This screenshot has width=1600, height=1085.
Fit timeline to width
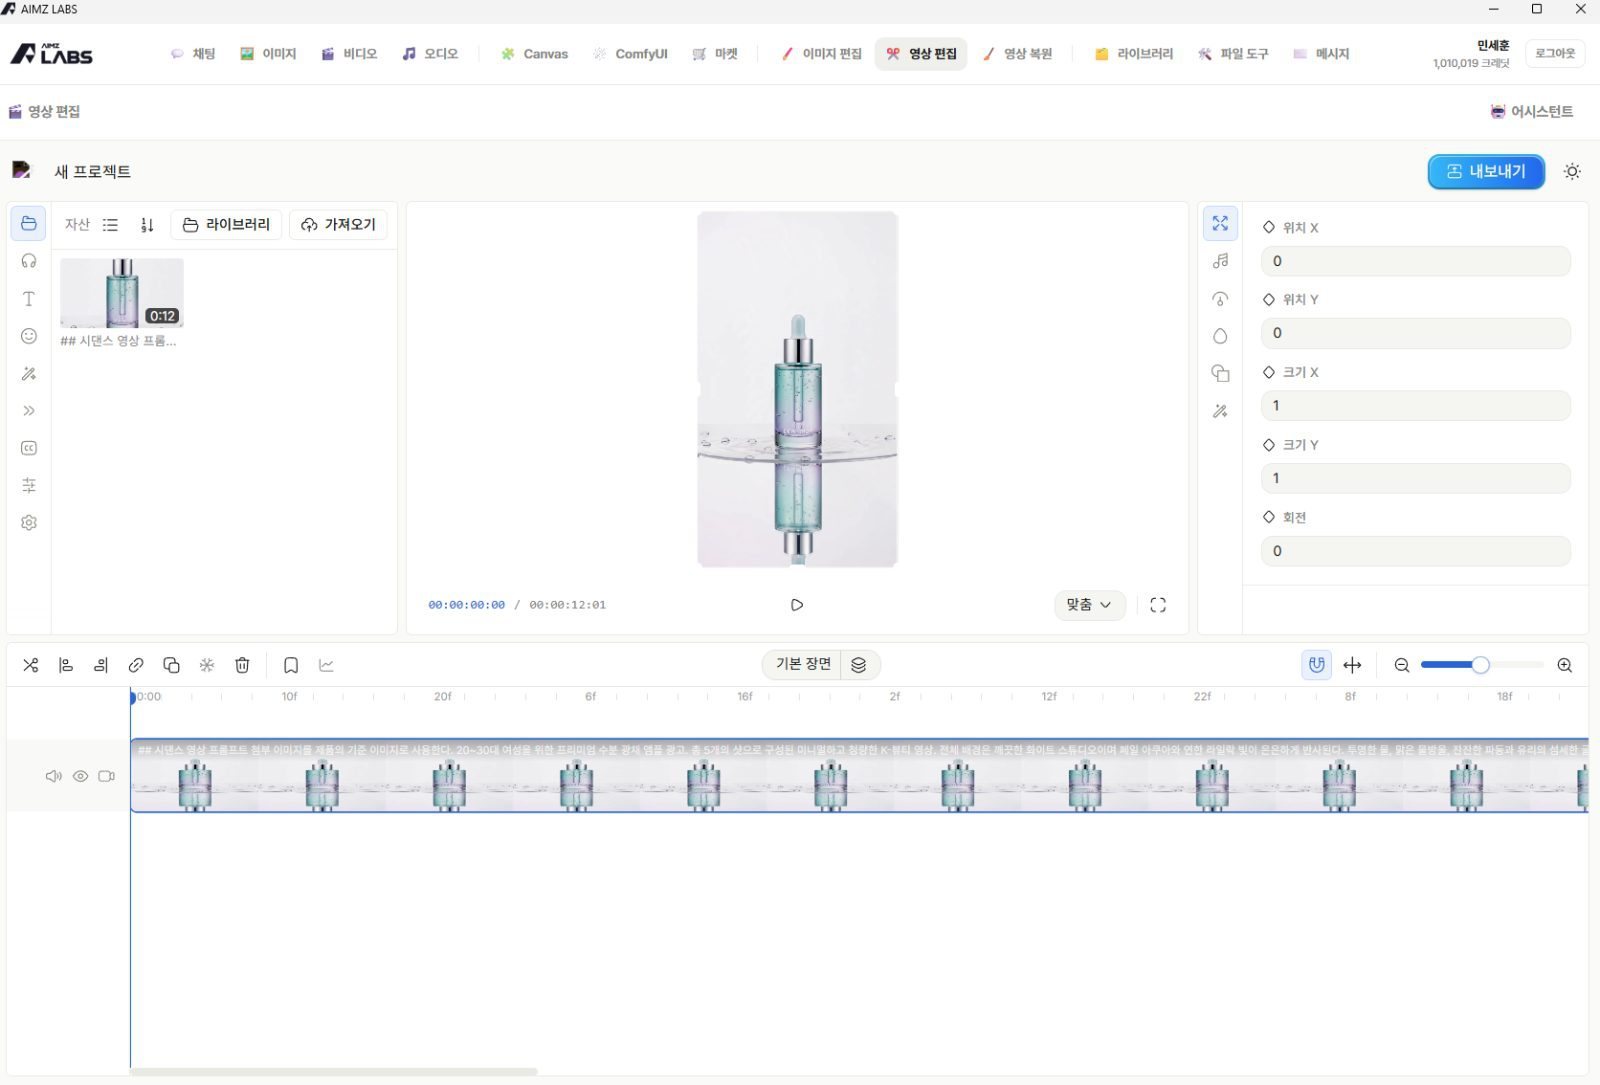(1352, 665)
